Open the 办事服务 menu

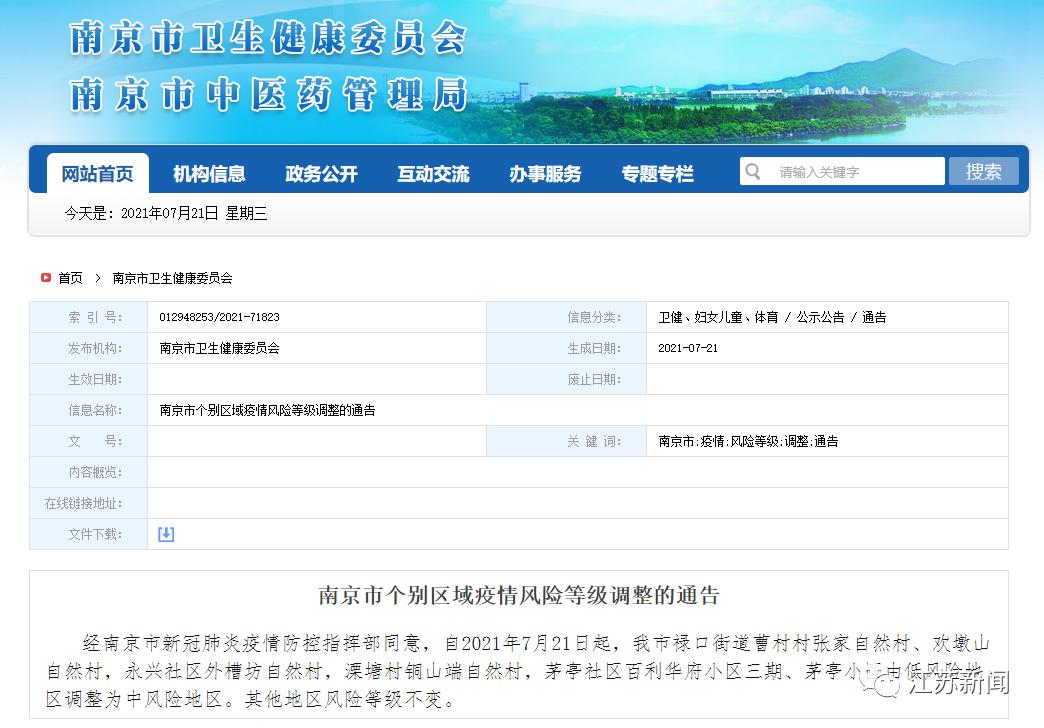click(545, 171)
